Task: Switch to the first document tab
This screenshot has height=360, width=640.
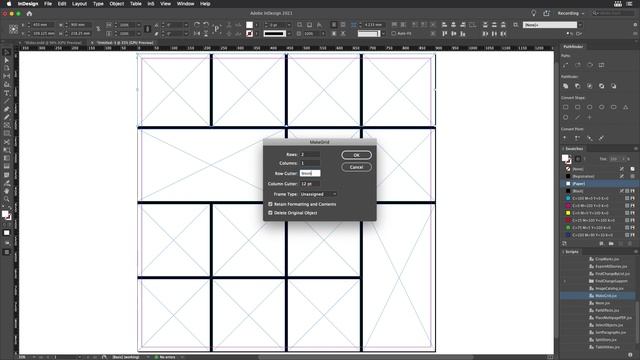Action: 52,42
